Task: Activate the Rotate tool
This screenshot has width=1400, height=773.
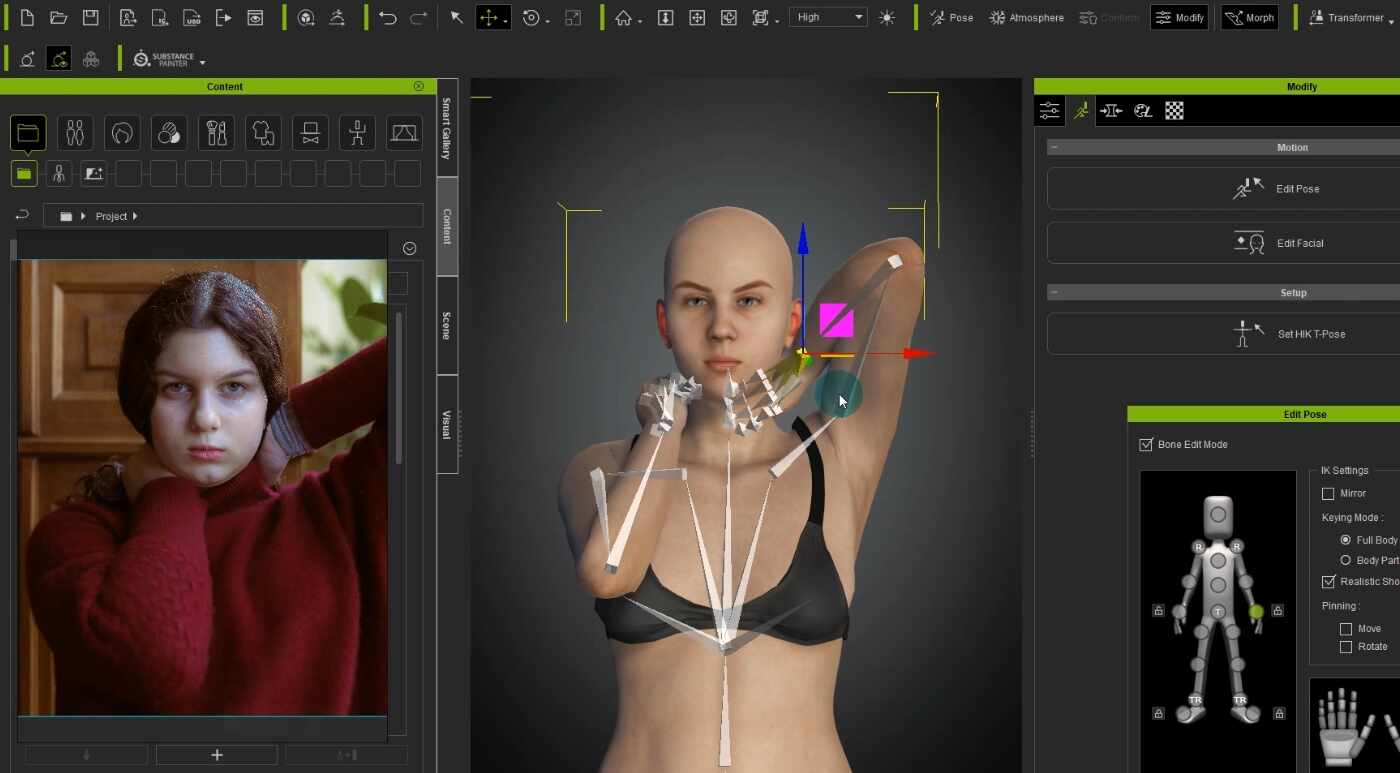Action: tap(532, 18)
